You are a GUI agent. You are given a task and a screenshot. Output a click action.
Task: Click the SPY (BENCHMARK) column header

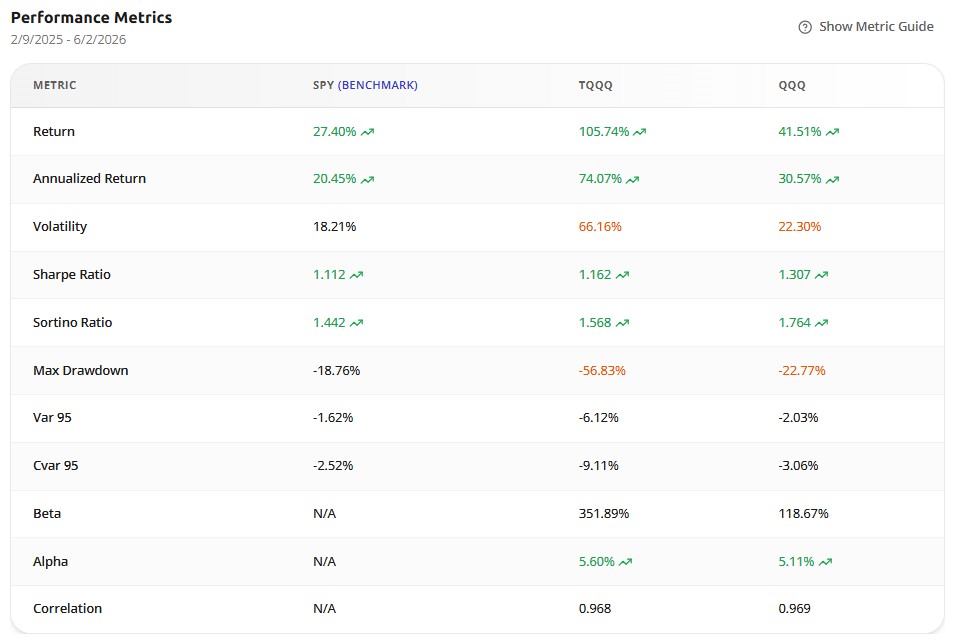pyautogui.click(x=365, y=85)
